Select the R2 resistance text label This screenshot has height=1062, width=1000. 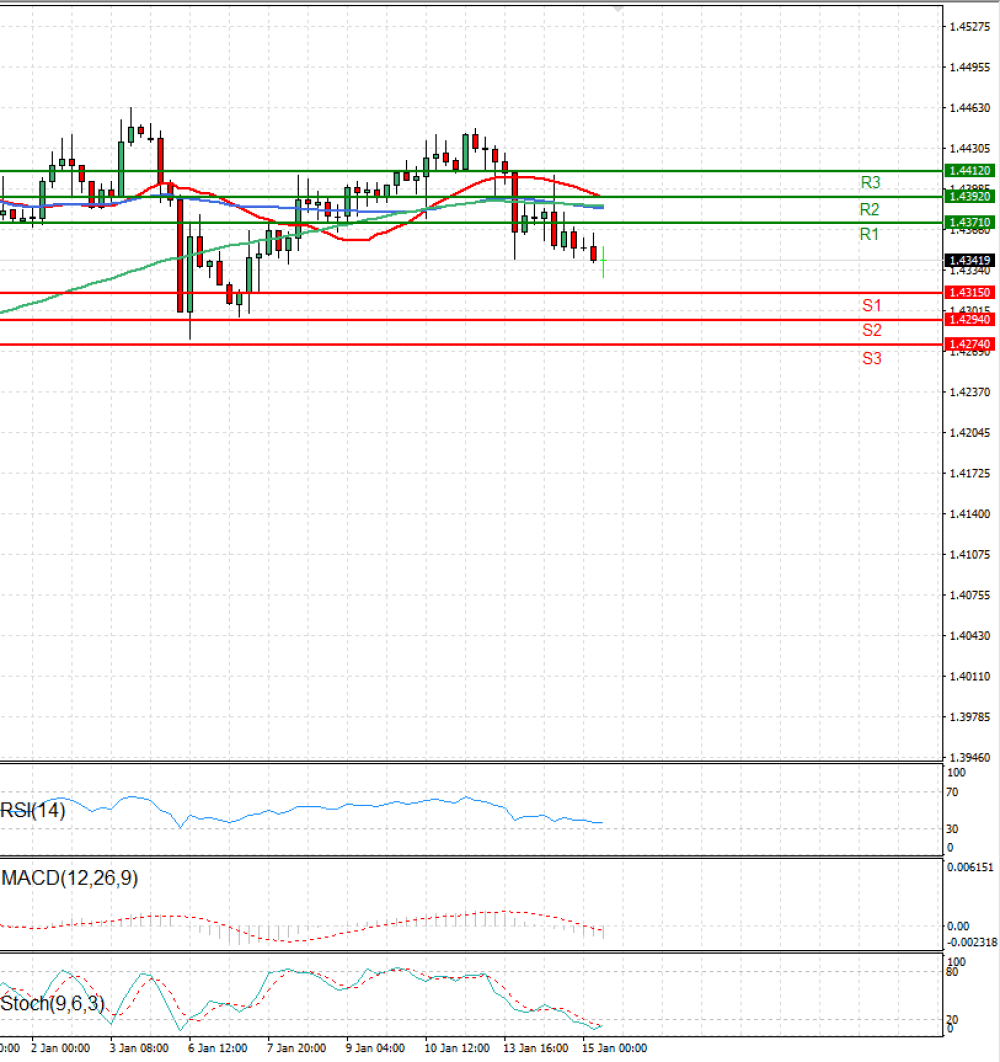click(869, 209)
